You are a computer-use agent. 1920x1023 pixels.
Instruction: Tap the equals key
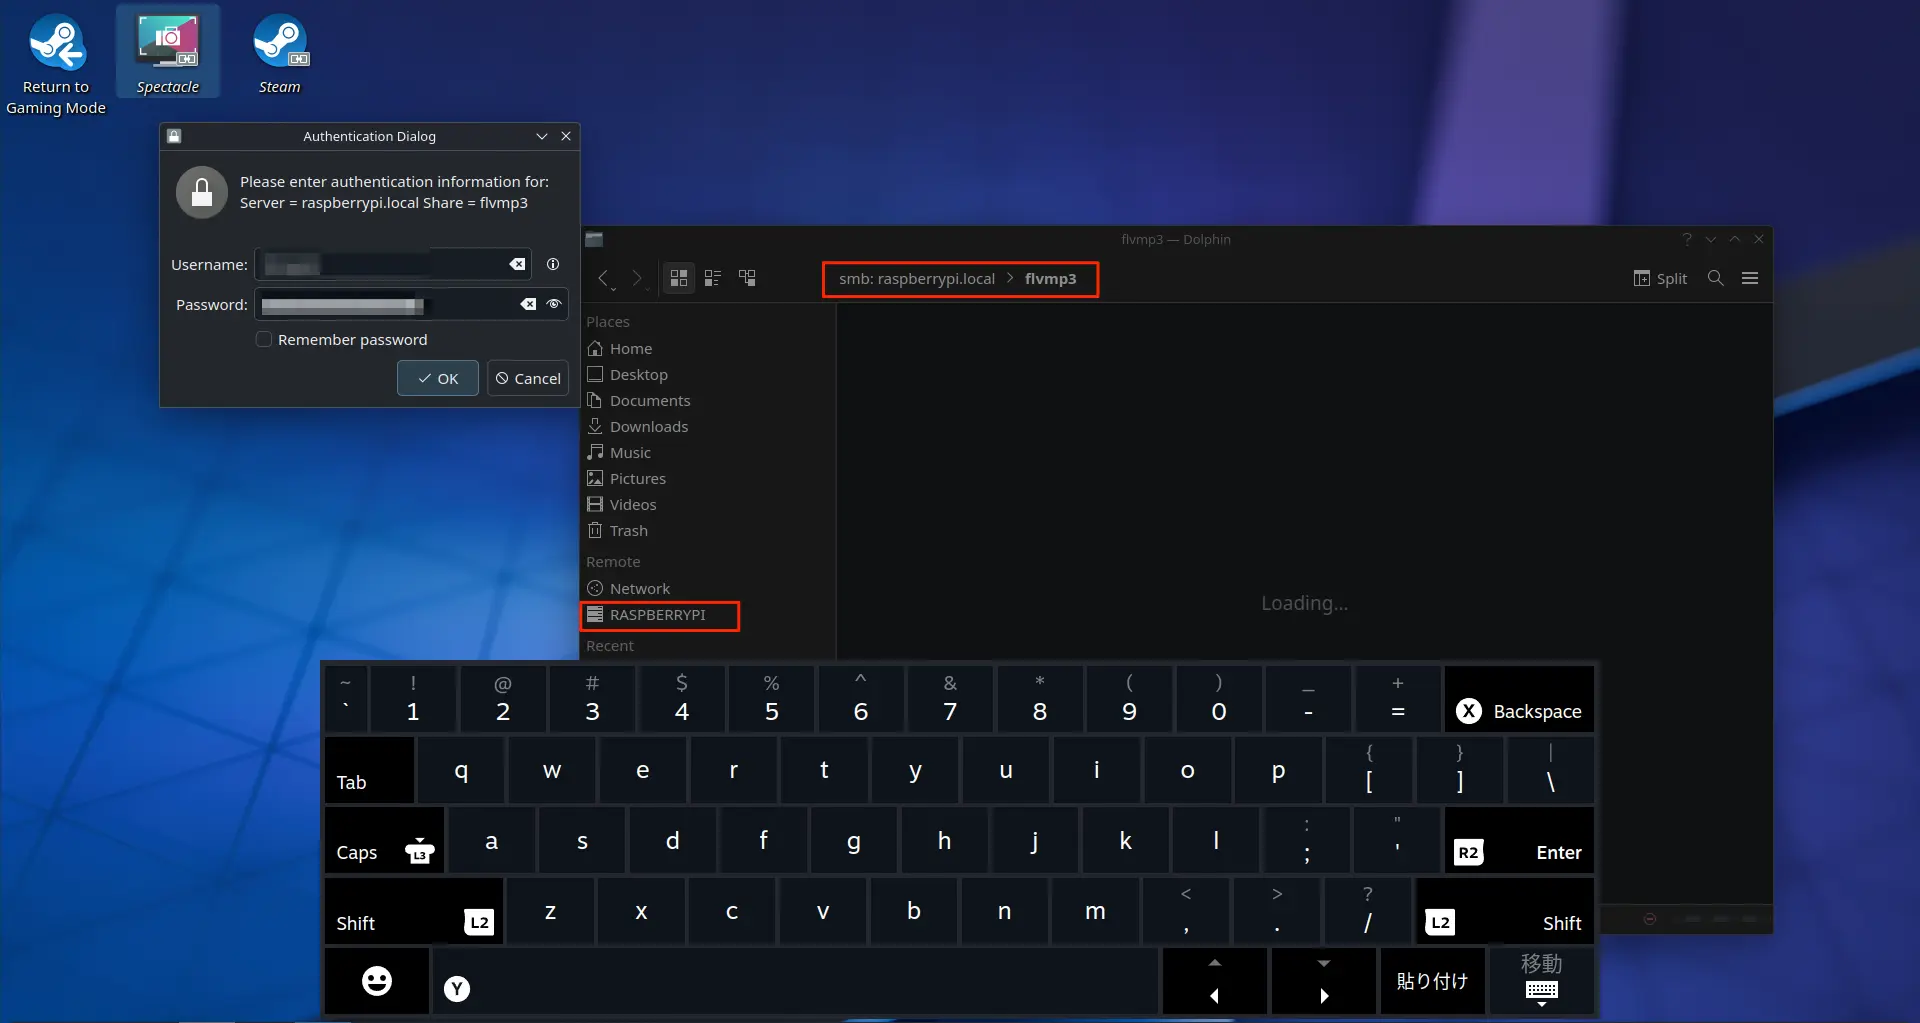(1398, 699)
